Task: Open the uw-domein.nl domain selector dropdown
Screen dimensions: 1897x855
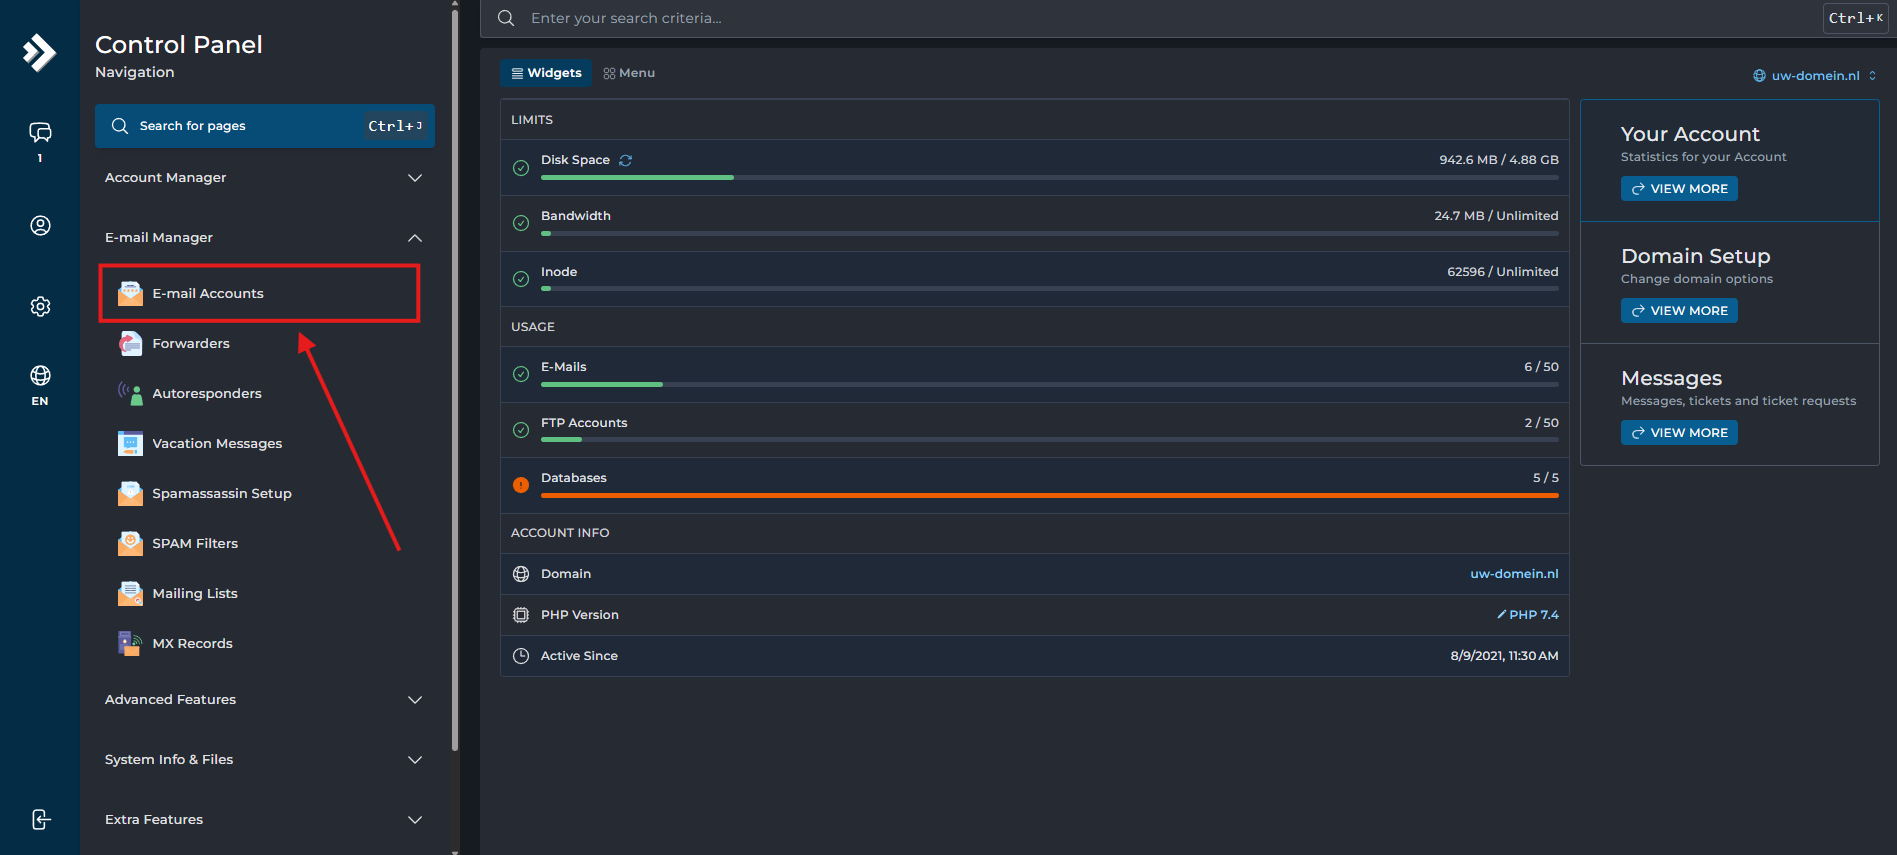Action: [x=1815, y=76]
